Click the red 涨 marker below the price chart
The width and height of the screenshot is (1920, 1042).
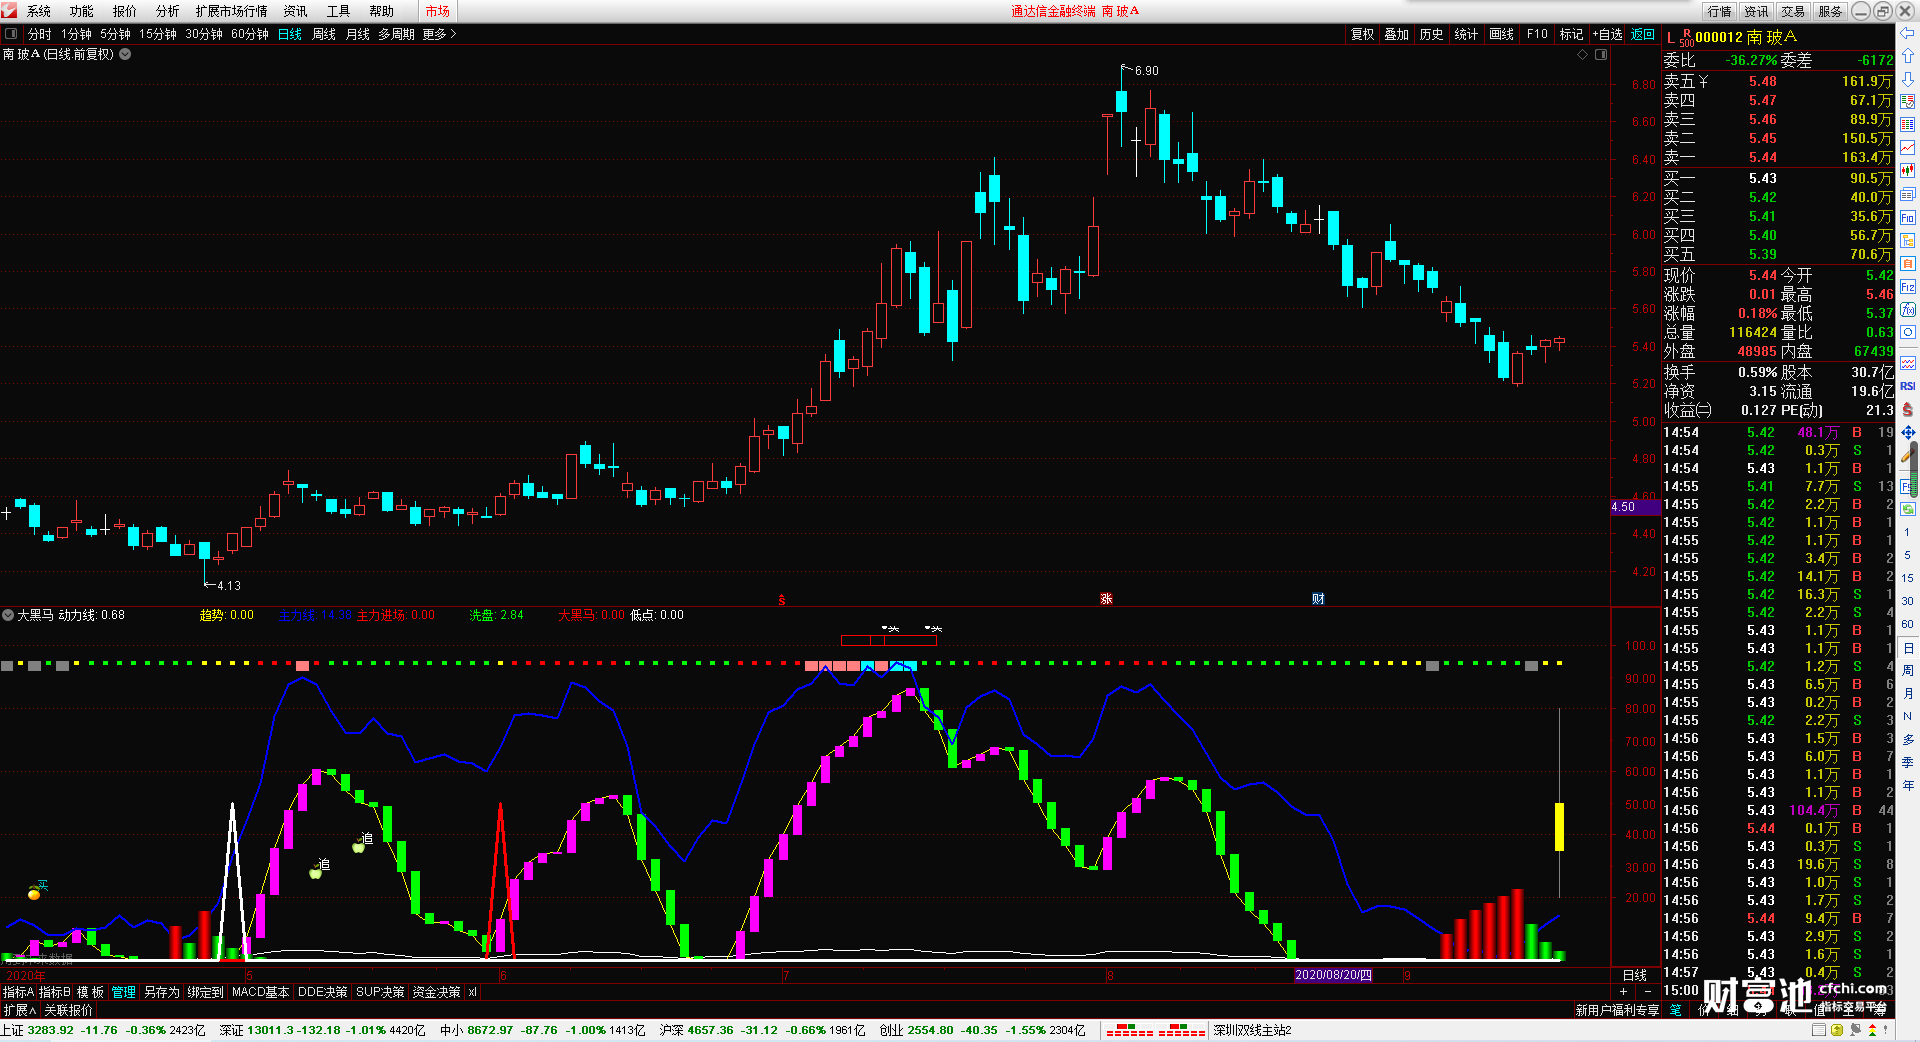tap(1106, 599)
